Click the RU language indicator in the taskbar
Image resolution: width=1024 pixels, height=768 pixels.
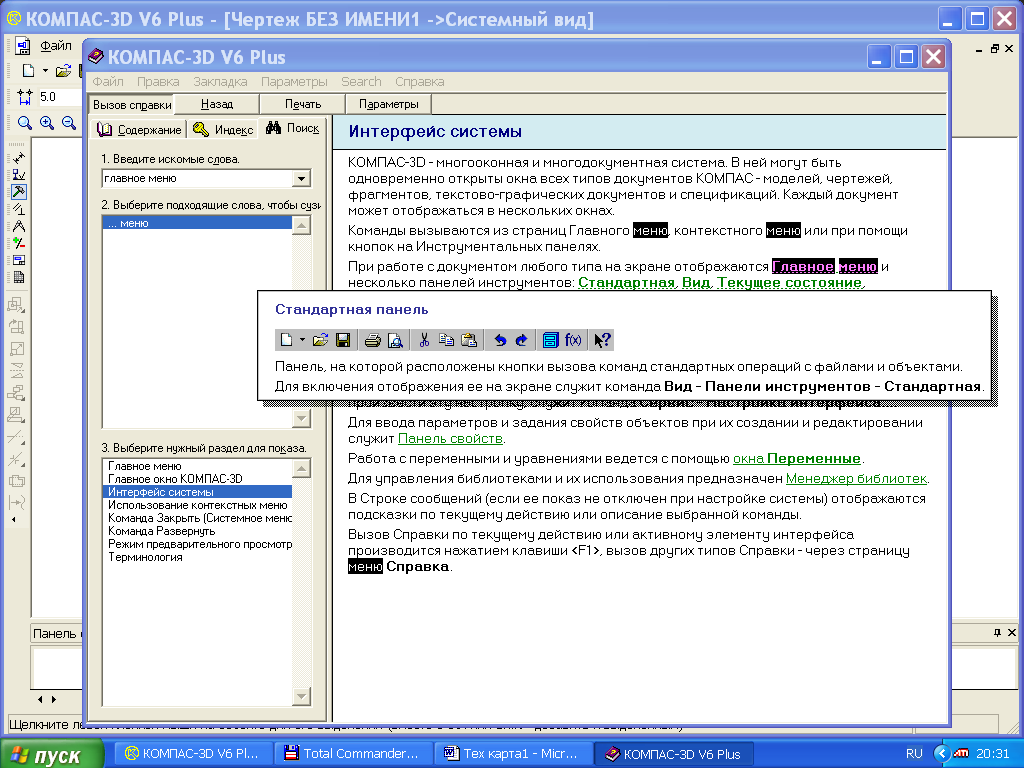tap(914, 754)
